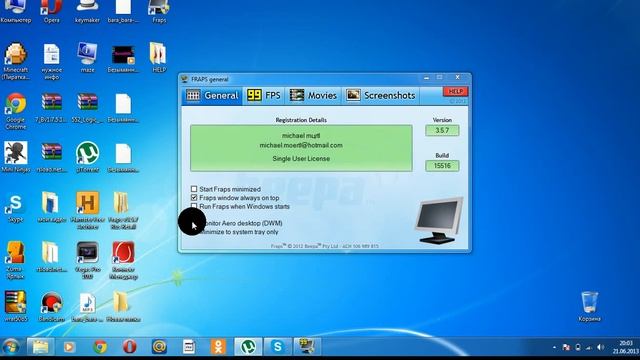Image resolution: width=640 pixels, height=360 pixels.
Task: Select the maze desktop icon
Action: point(87,58)
